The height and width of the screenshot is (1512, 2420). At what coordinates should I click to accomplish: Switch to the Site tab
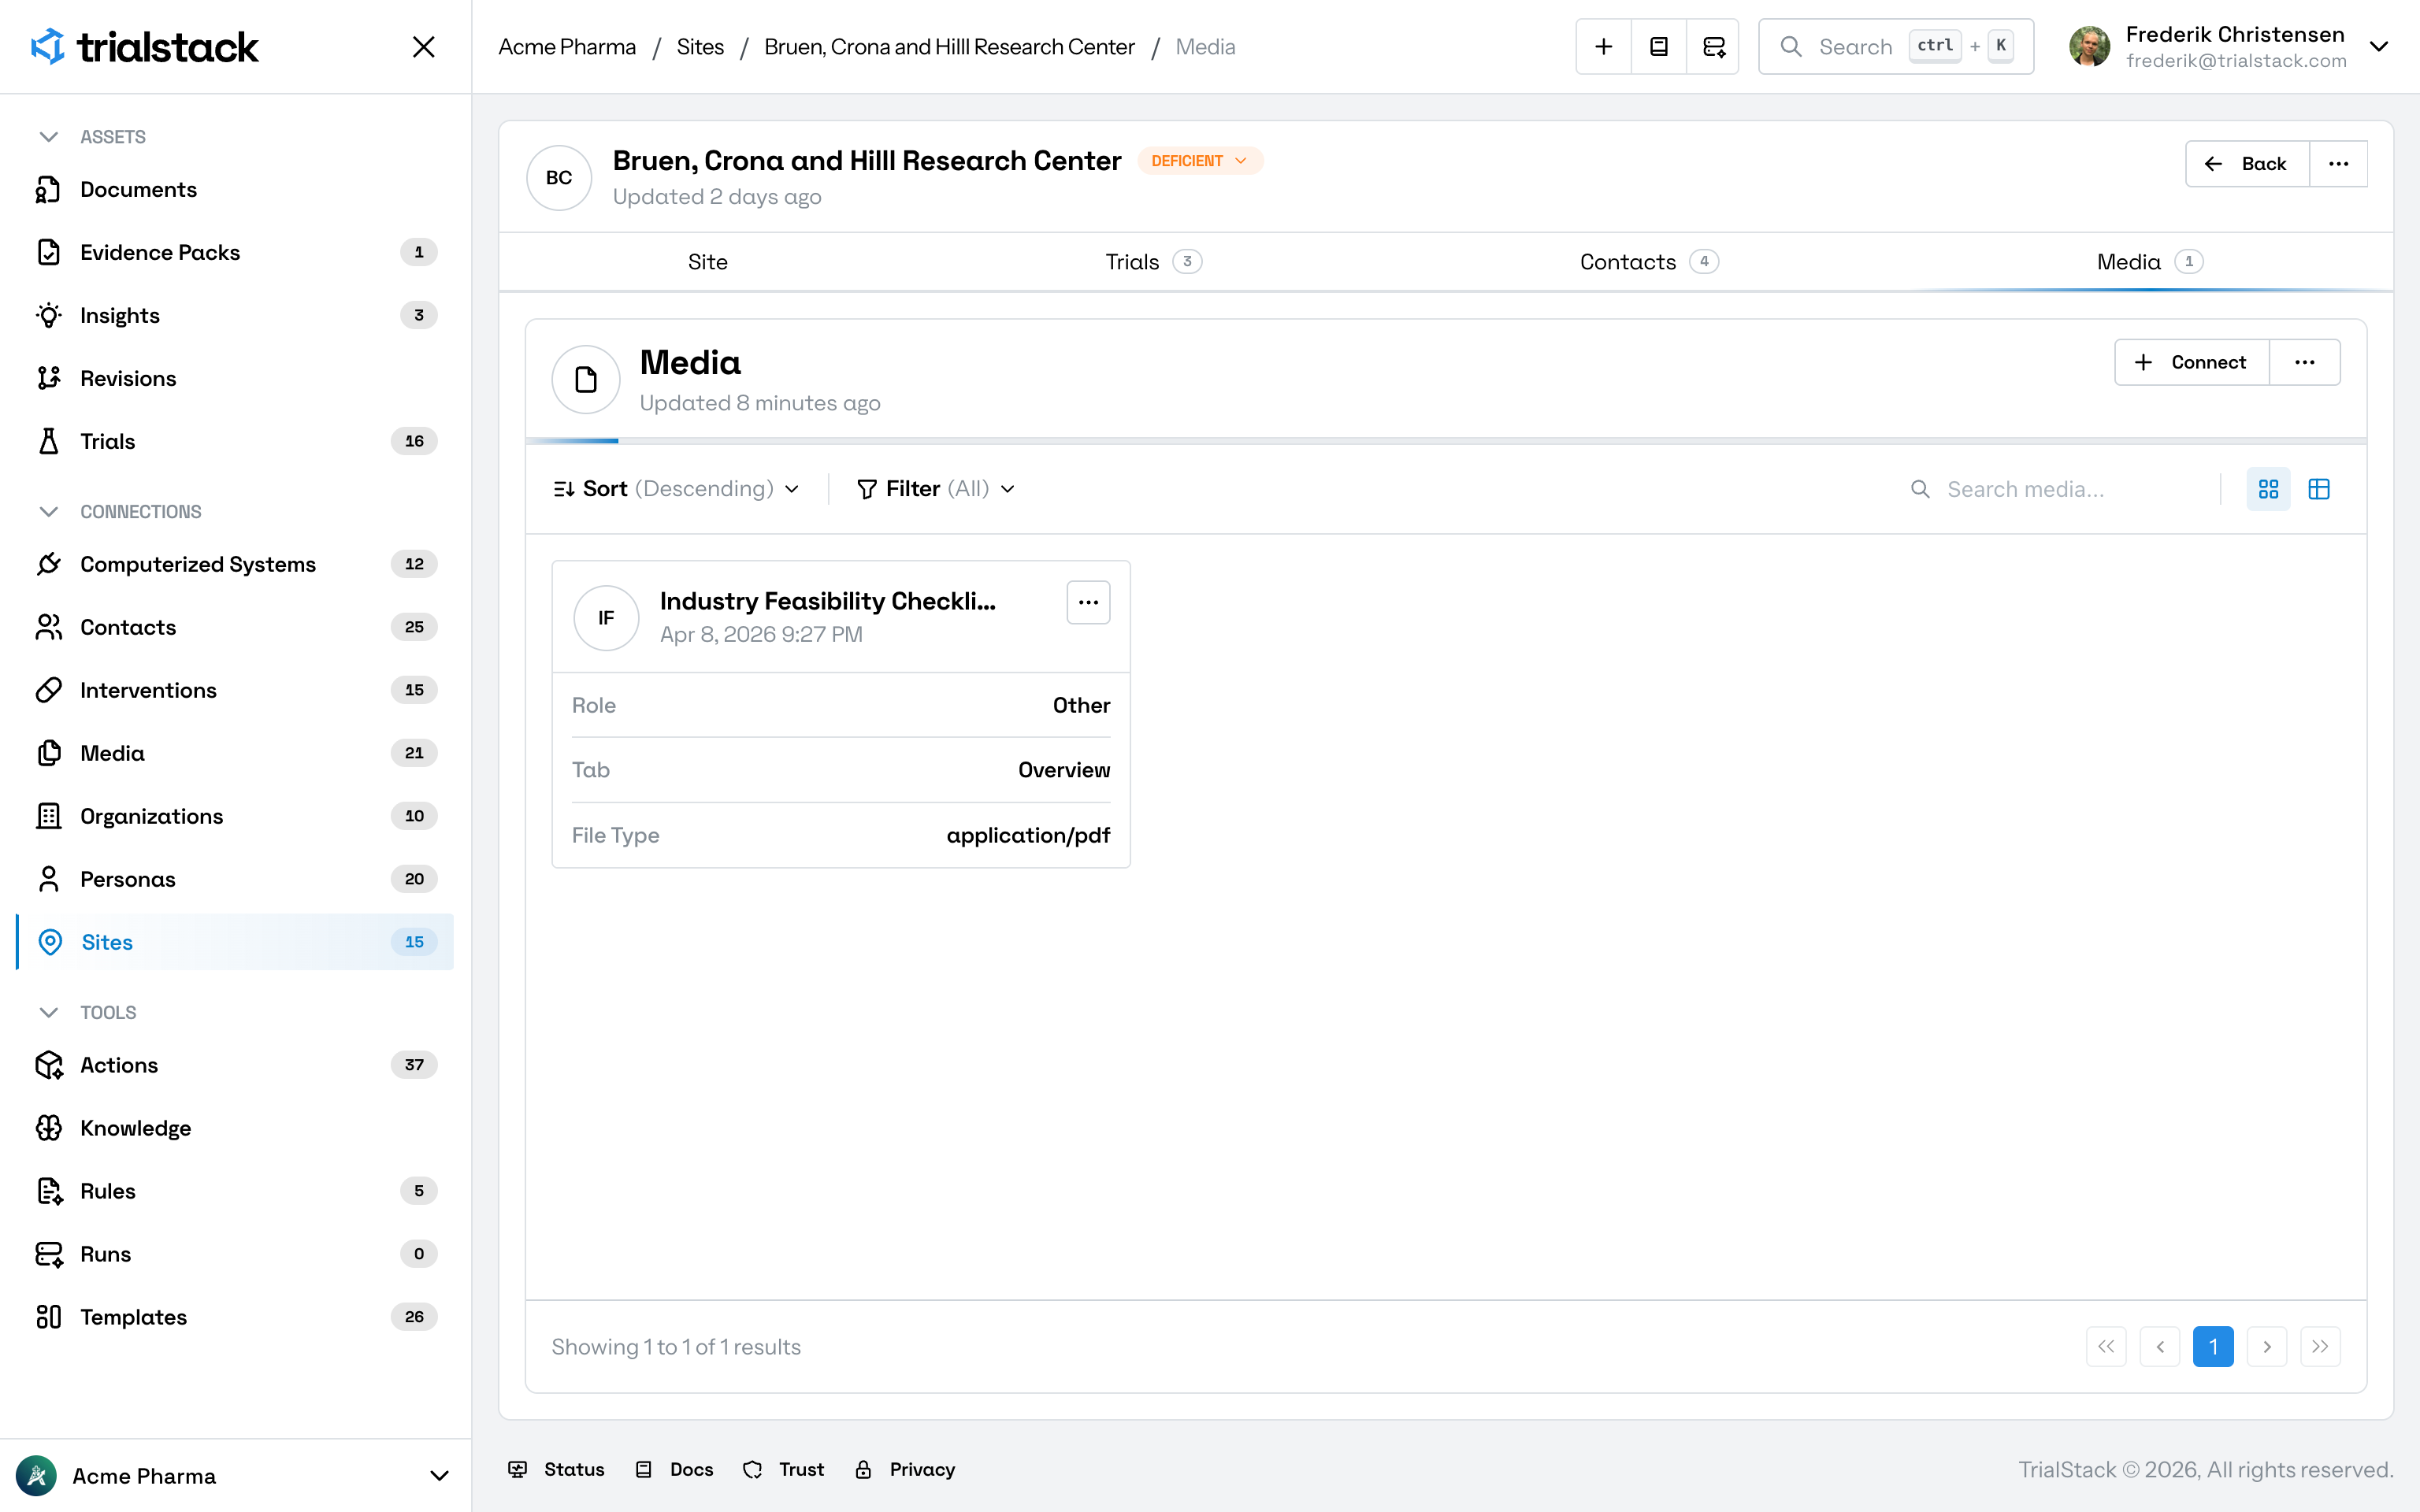point(707,262)
